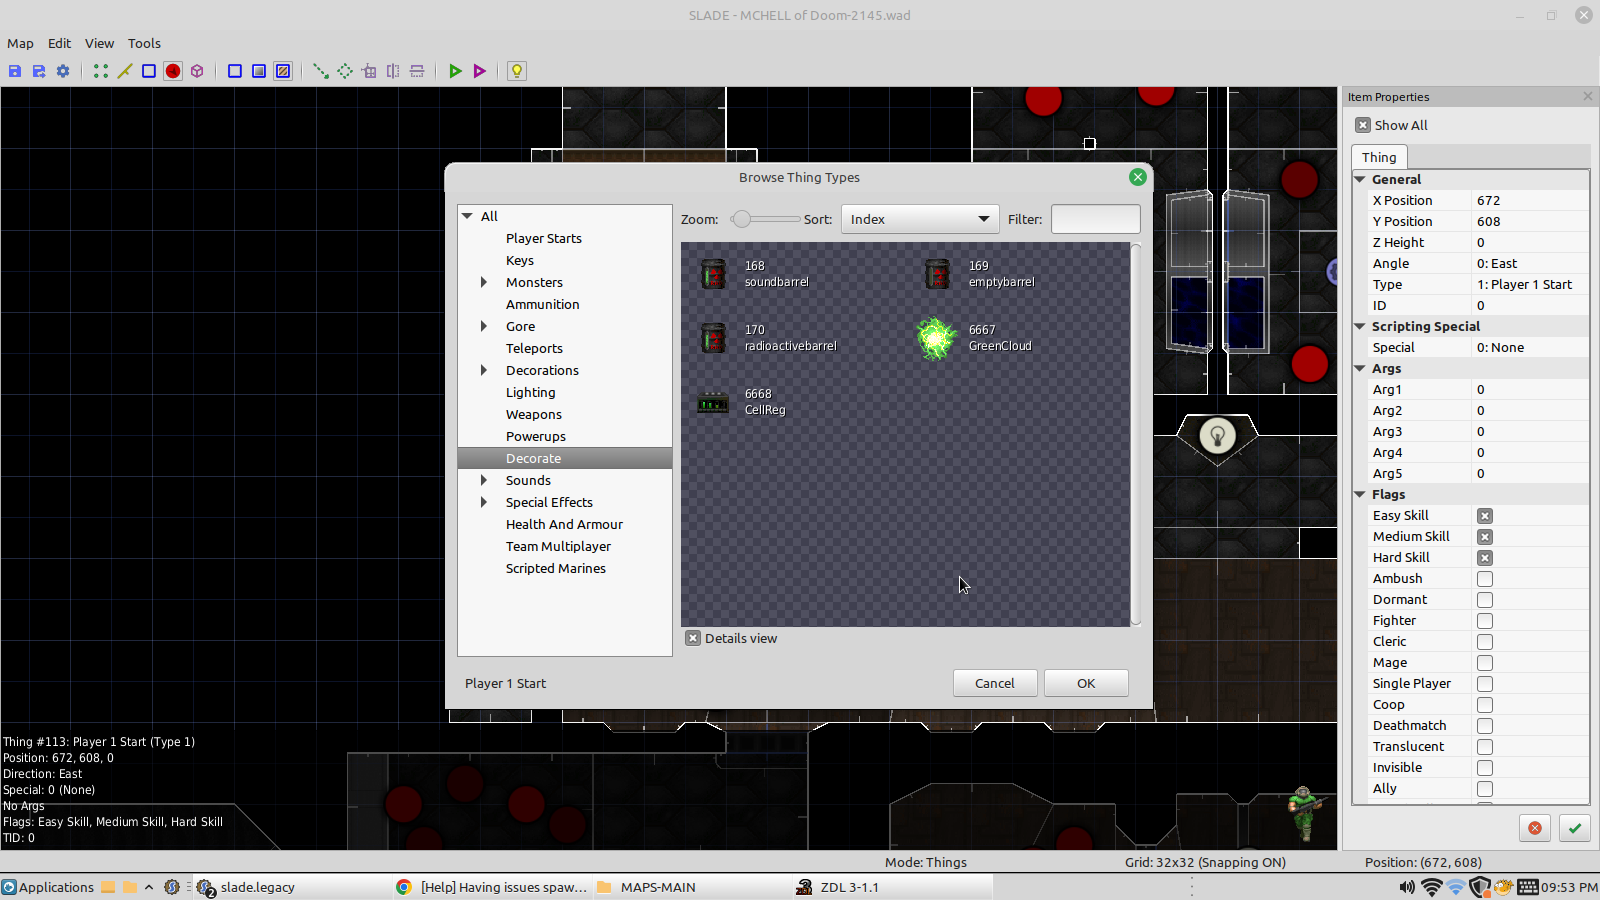Expand the Sounds category arrow

[484, 480]
